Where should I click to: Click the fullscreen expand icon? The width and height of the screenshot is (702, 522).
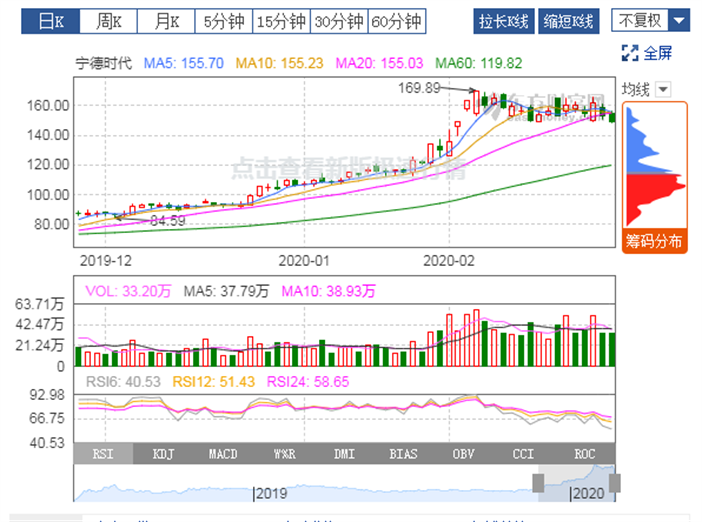click(x=630, y=53)
